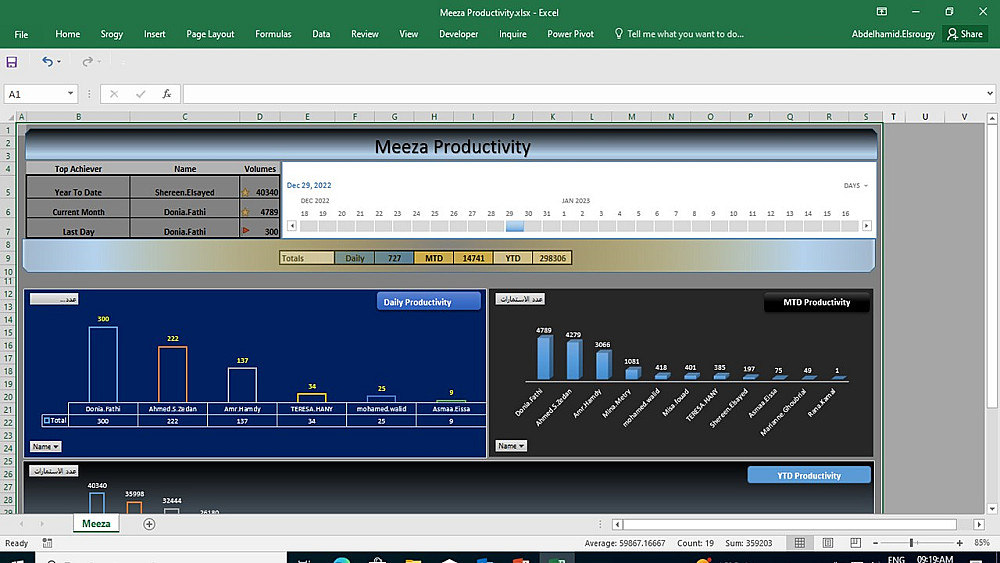This screenshot has height=563, width=1000.
Task: Select column T header
Action: (x=893, y=117)
